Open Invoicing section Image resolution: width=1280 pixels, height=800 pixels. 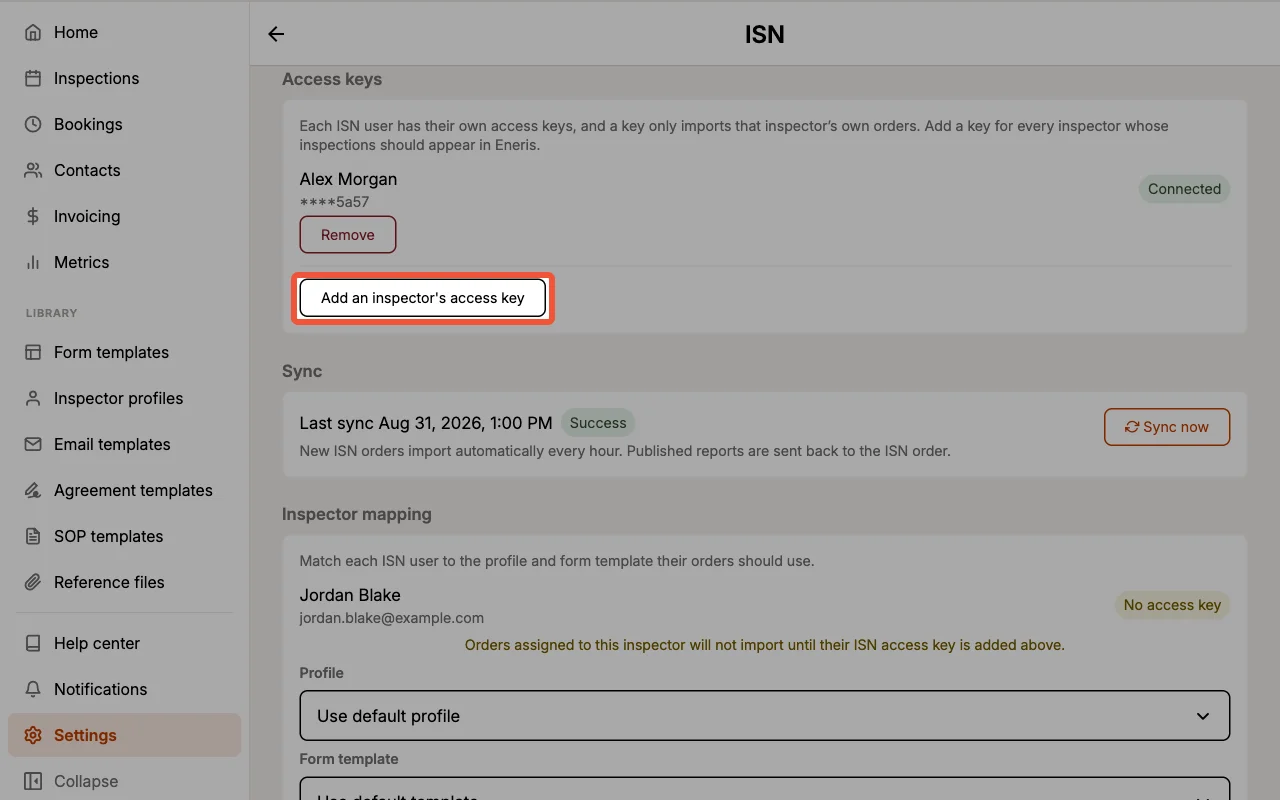click(125, 216)
